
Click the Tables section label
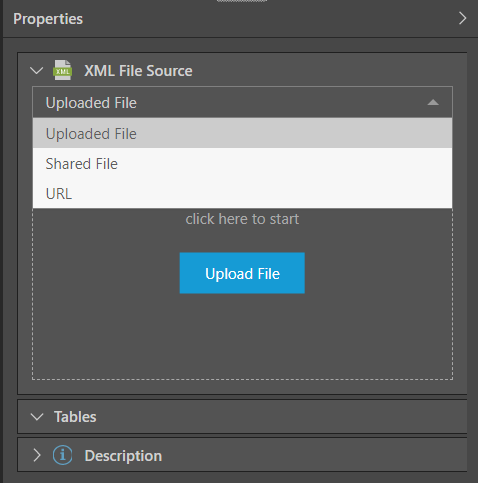coord(75,417)
